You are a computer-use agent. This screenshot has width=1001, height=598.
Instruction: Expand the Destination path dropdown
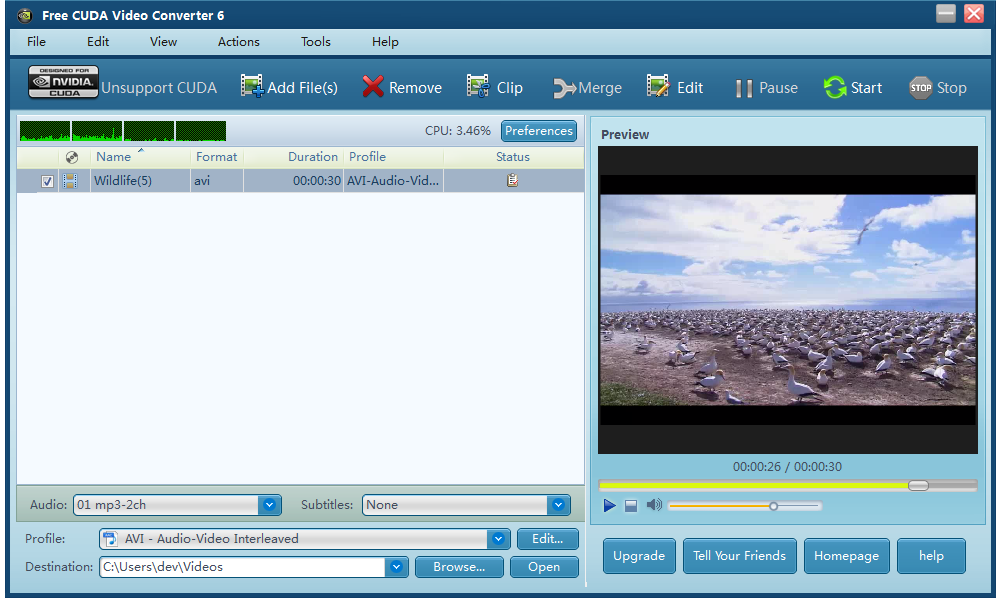tap(396, 567)
